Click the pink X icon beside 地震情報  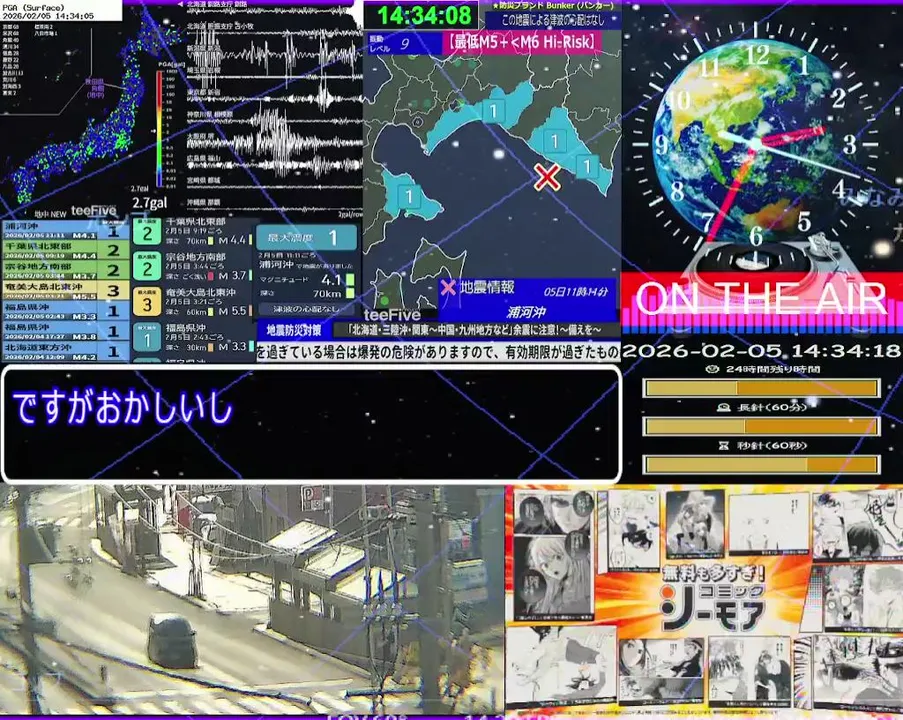coord(448,287)
